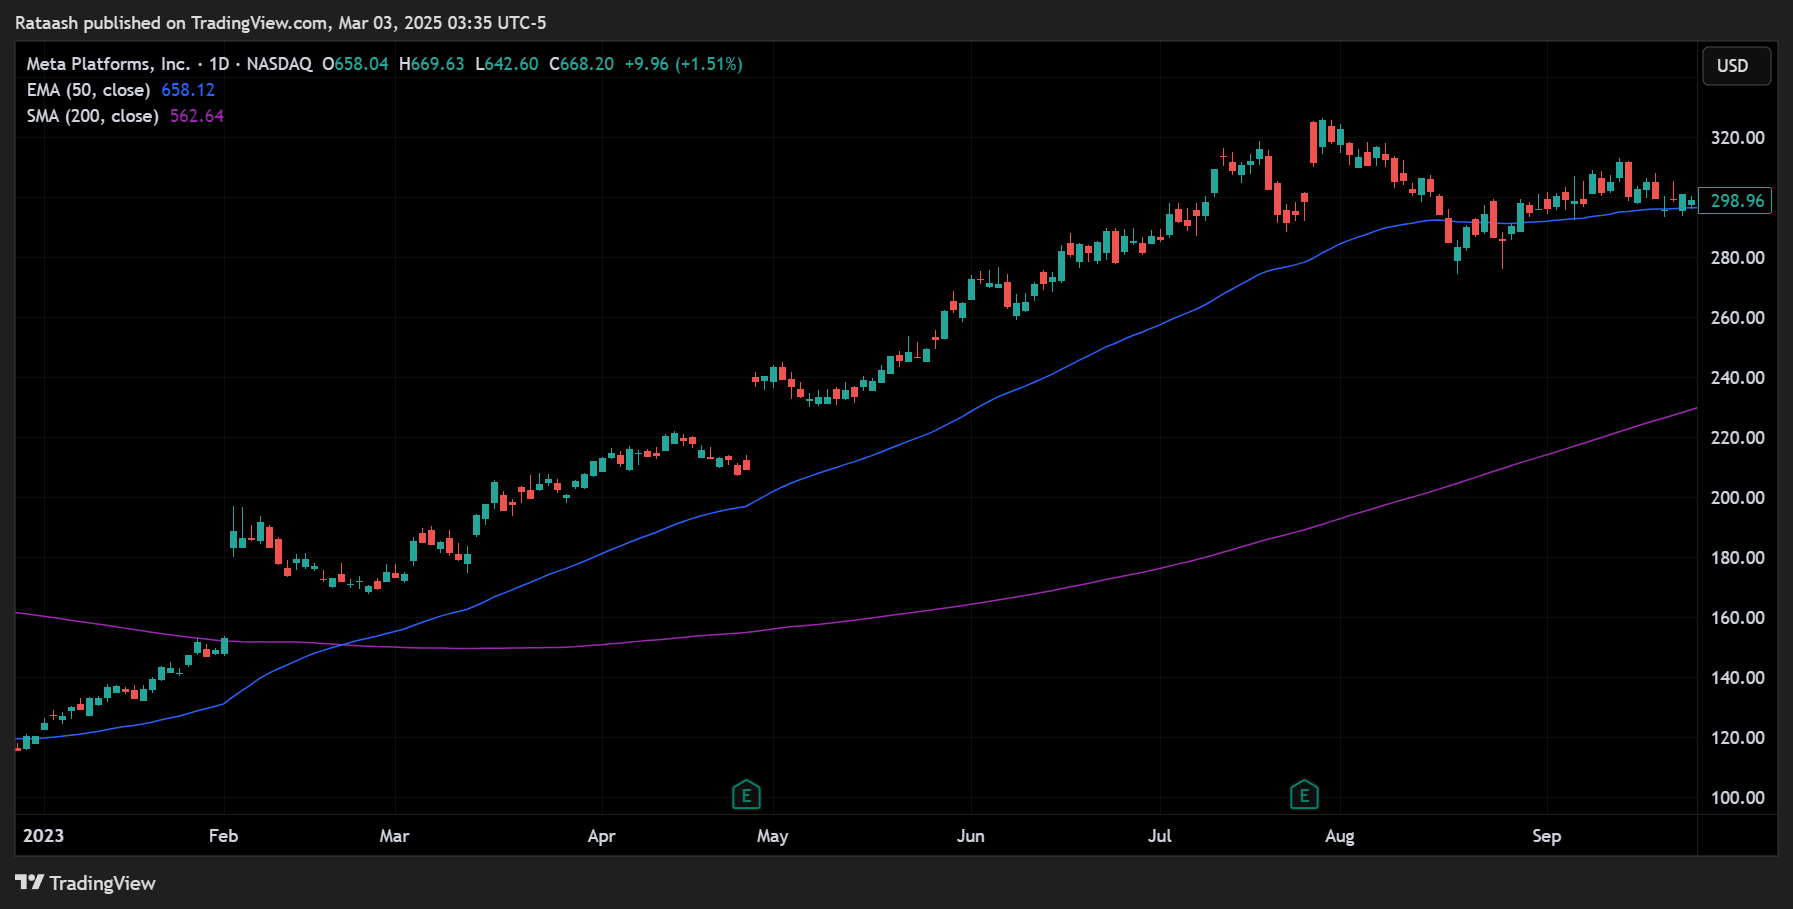This screenshot has width=1793, height=909.
Task: Click the low value L642.60
Action: point(507,64)
